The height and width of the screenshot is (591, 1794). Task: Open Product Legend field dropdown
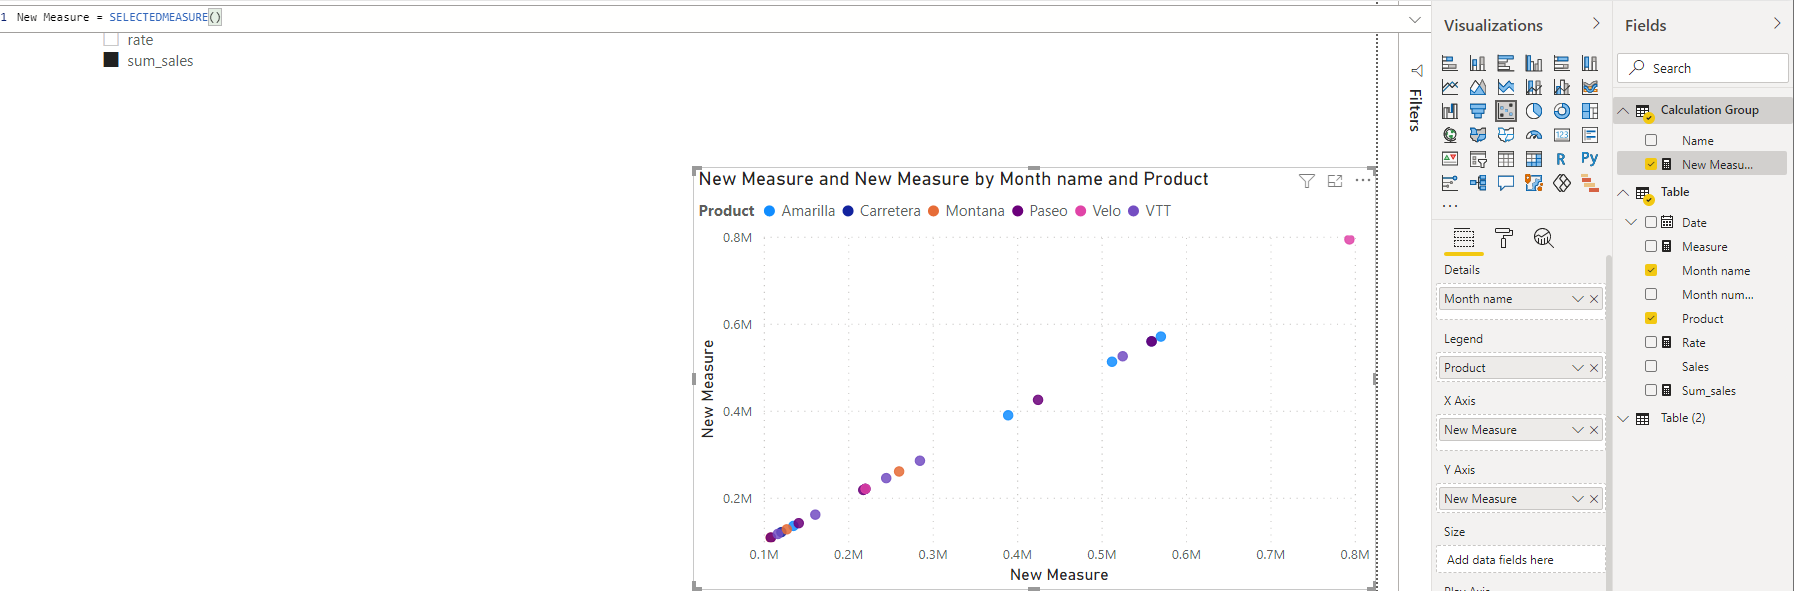[x=1577, y=368]
